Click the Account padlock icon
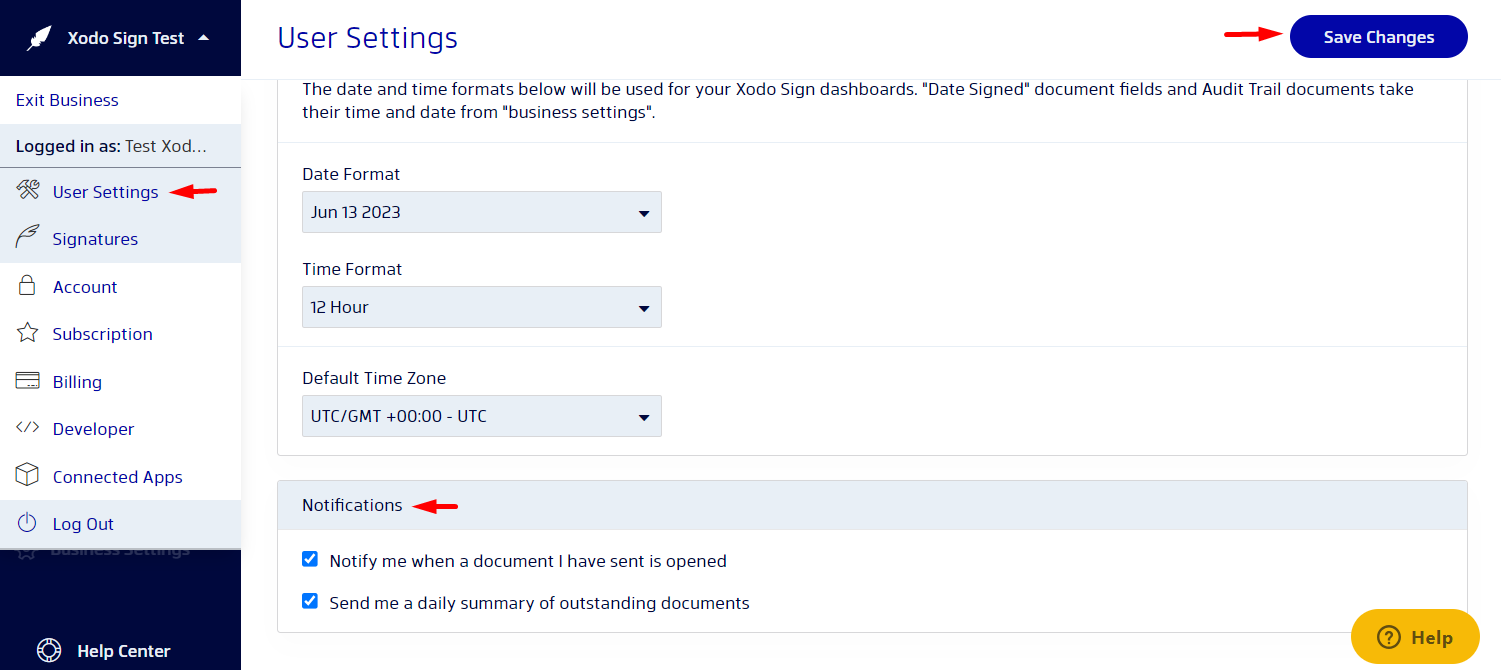The height and width of the screenshot is (670, 1501). click(x=28, y=286)
